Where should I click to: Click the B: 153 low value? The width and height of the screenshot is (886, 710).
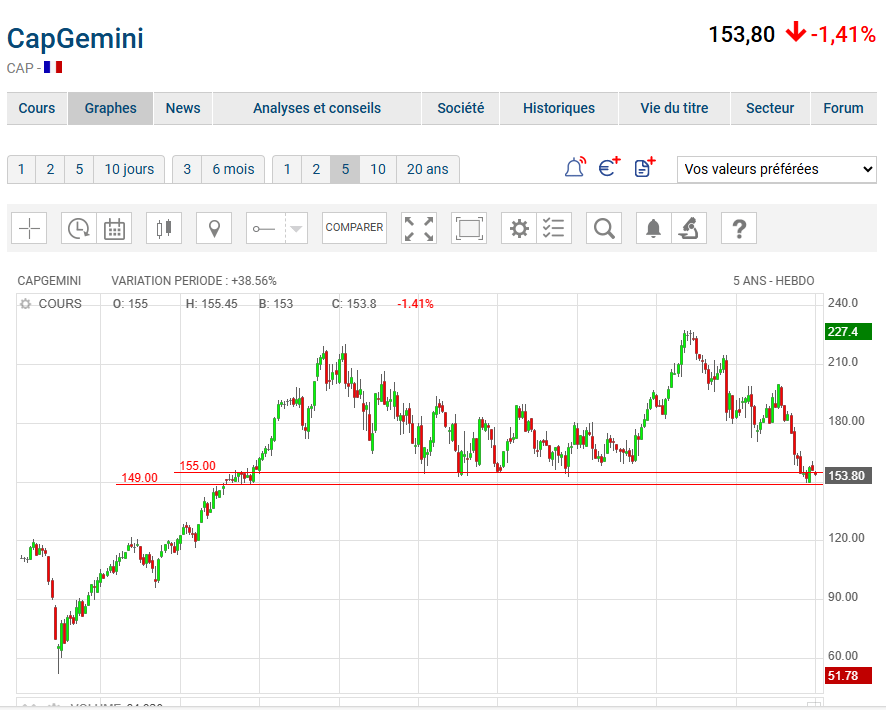pyautogui.click(x=276, y=304)
